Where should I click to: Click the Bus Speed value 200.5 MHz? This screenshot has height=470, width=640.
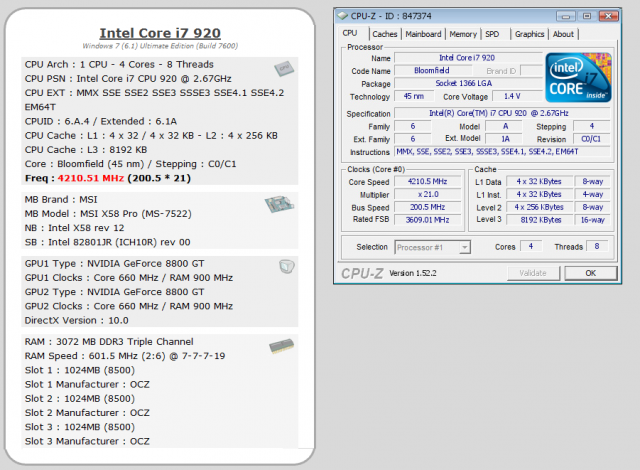(x=428, y=207)
